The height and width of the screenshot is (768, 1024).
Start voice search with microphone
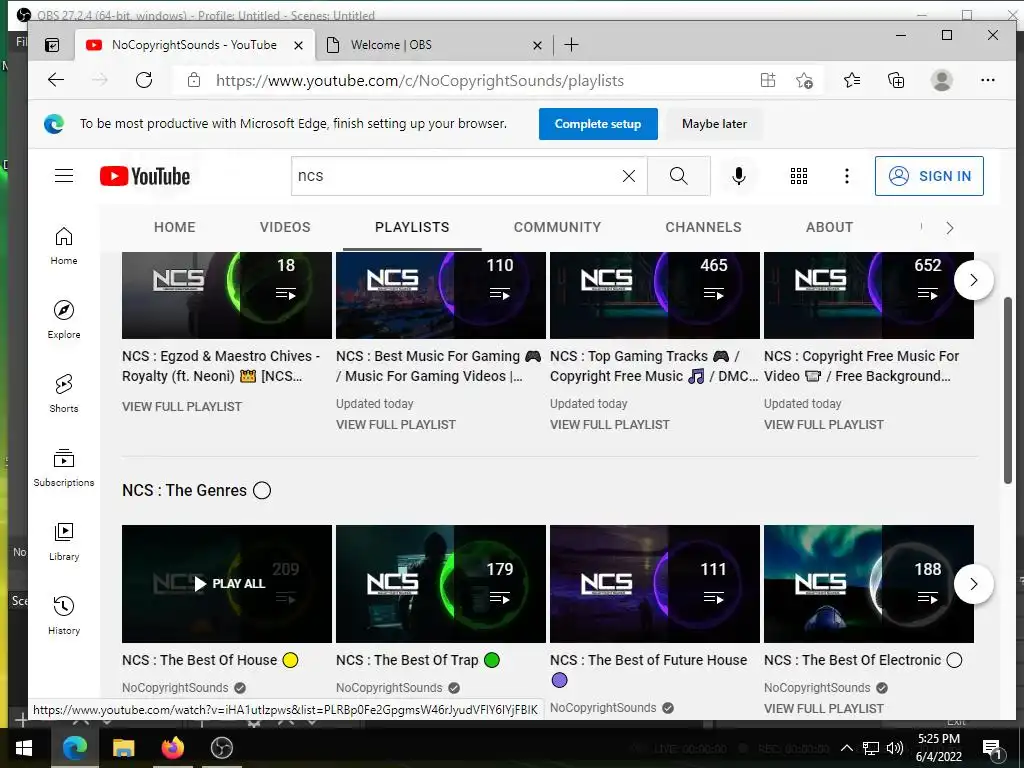click(739, 176)
